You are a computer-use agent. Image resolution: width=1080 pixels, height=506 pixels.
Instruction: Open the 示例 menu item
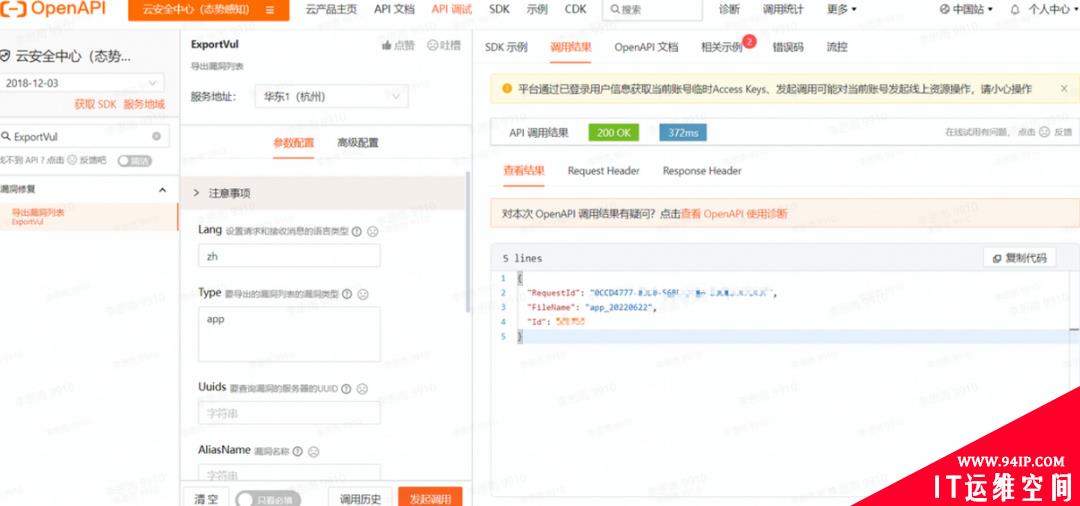coord(537,10)
